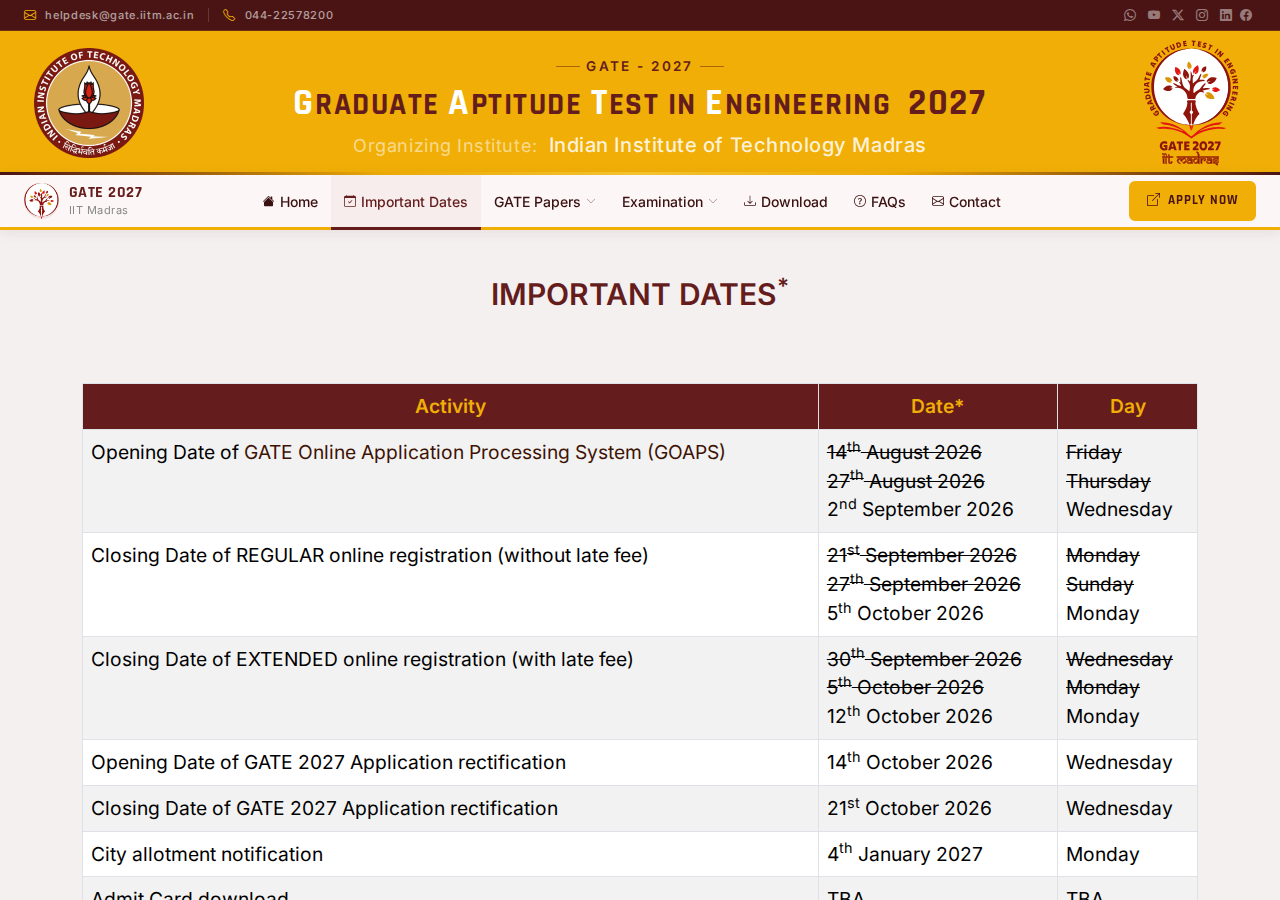Screen dimensions: 1280x900
Task: Open the LinkedIn social icon
Action: 1226,15
